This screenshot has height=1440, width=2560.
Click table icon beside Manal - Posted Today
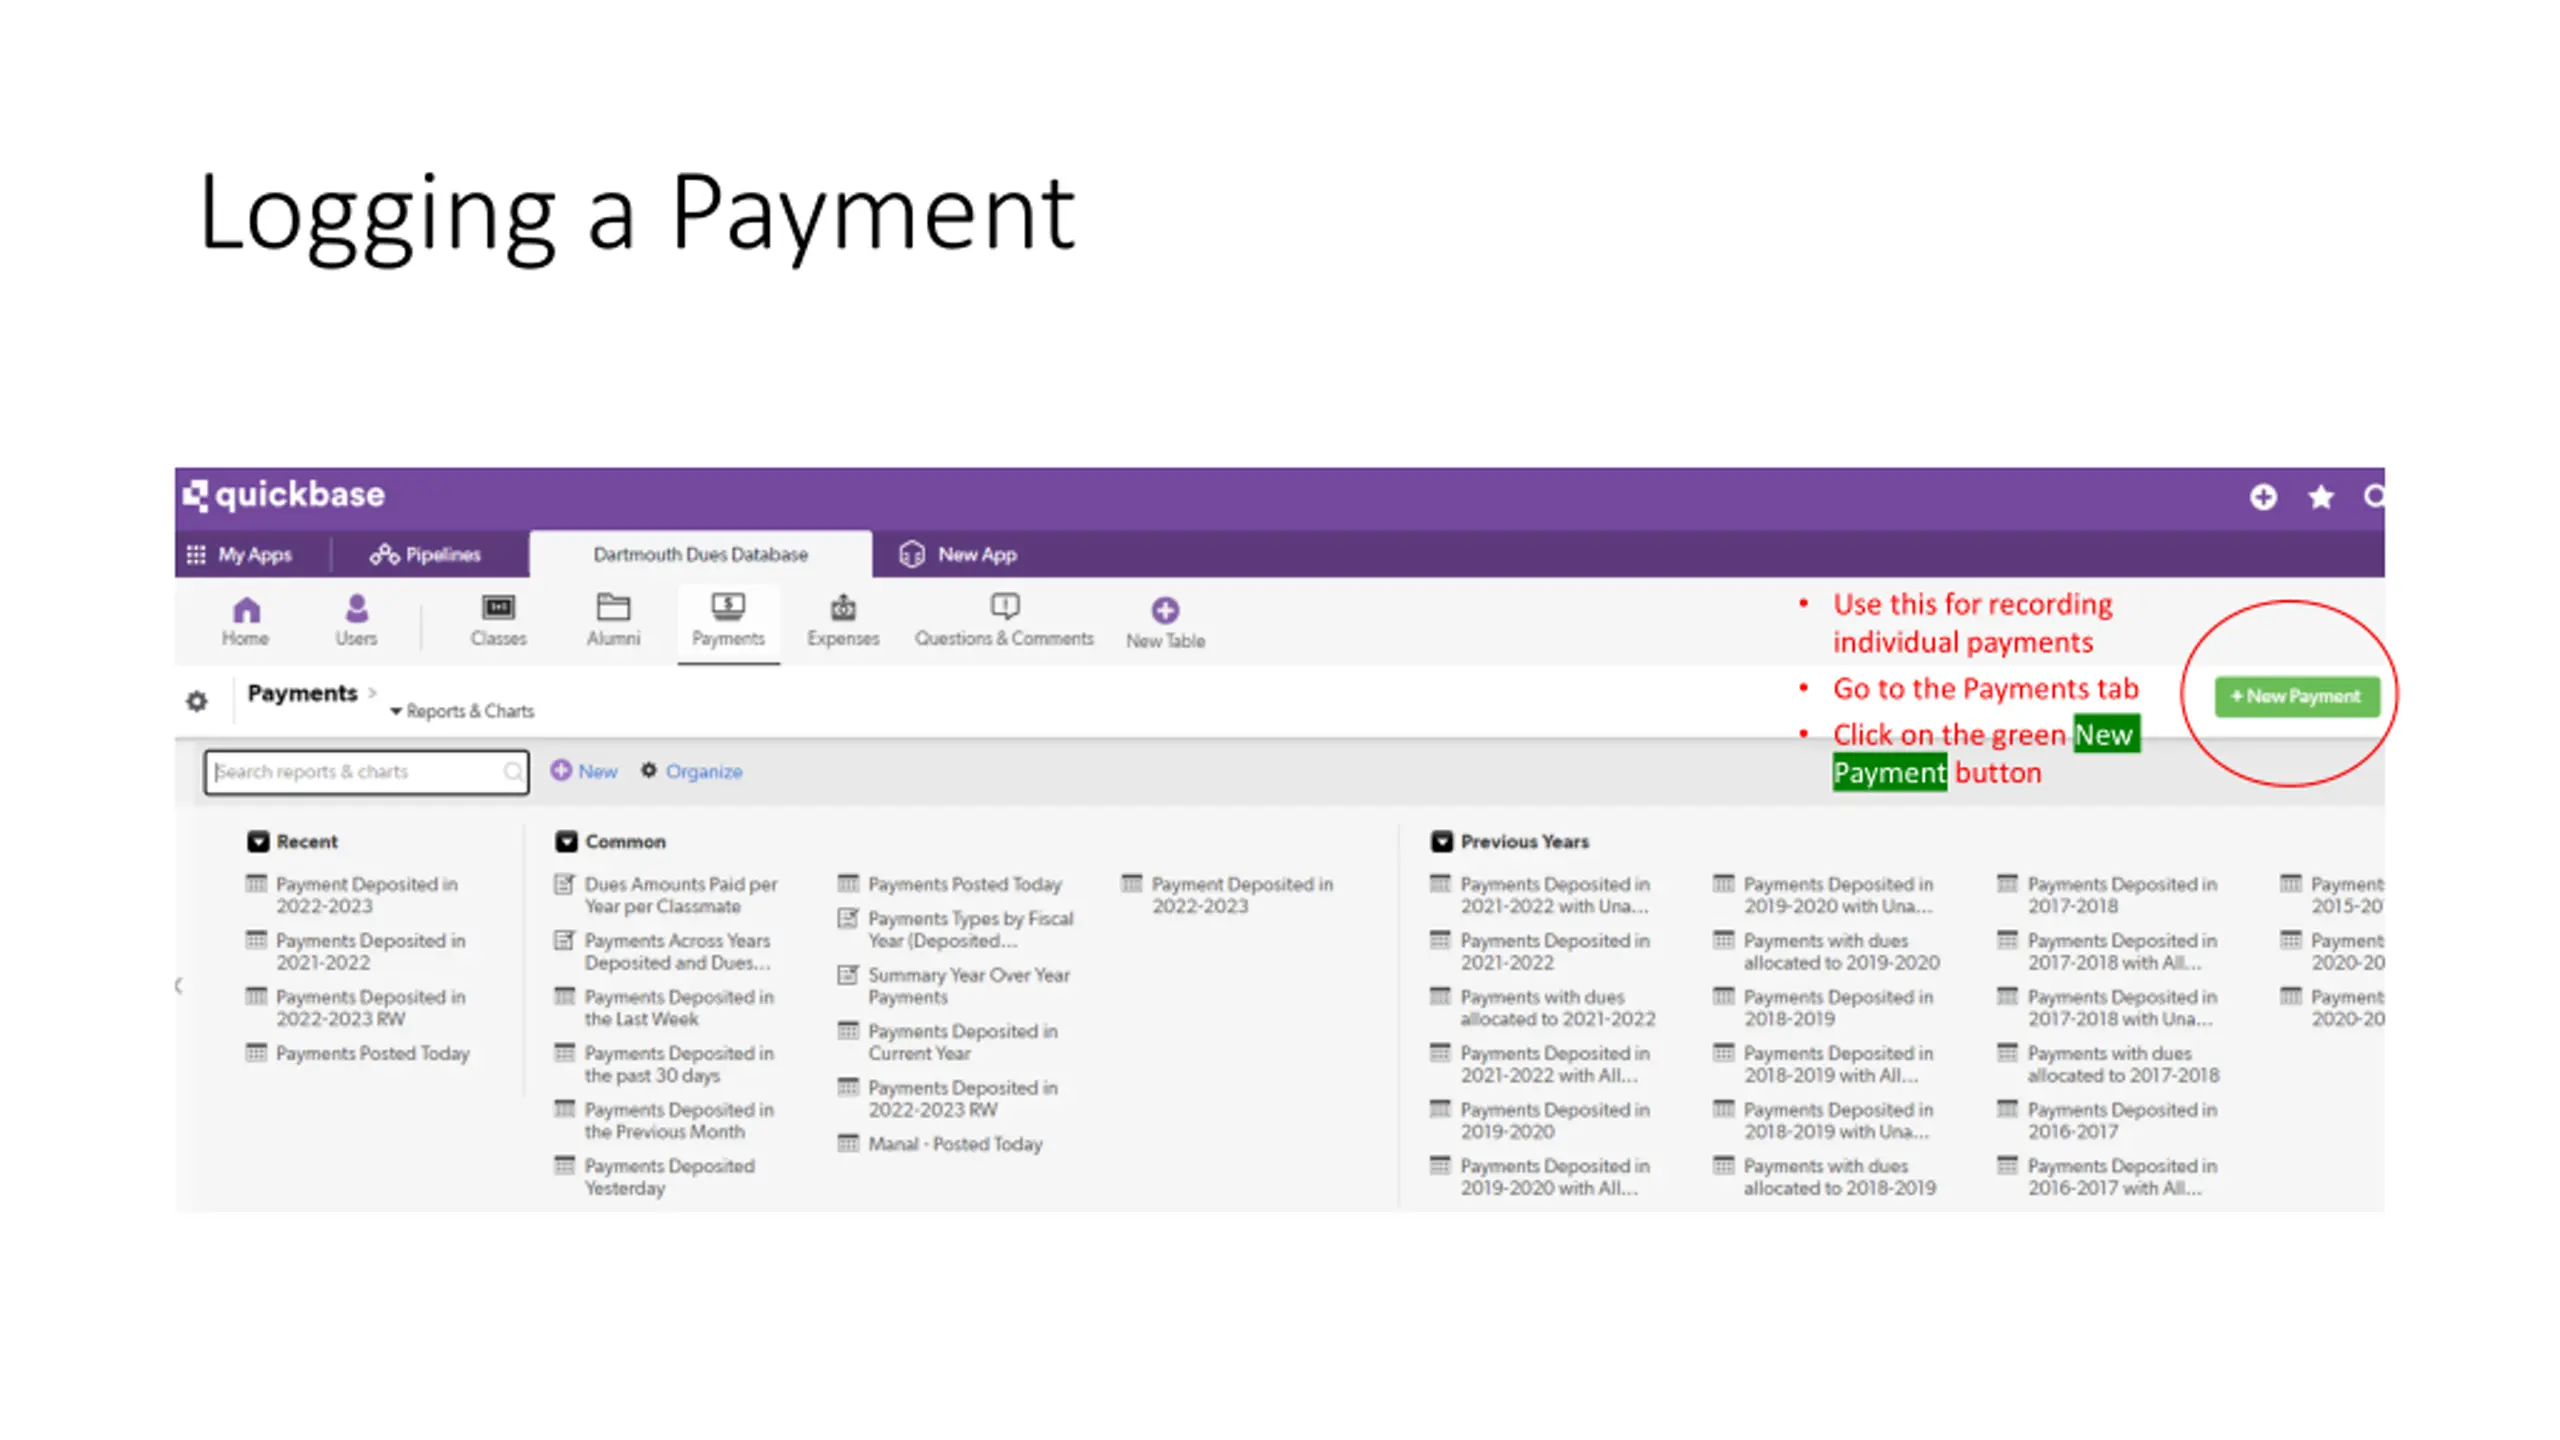848,1143
